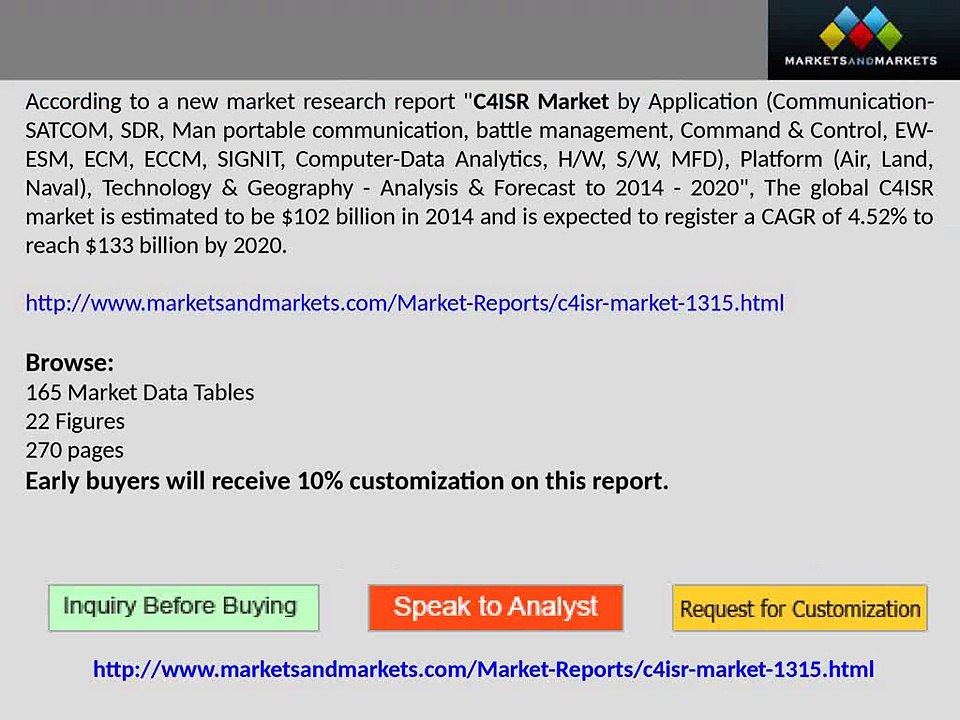Click the '22 Figures' line

[75, 421]
